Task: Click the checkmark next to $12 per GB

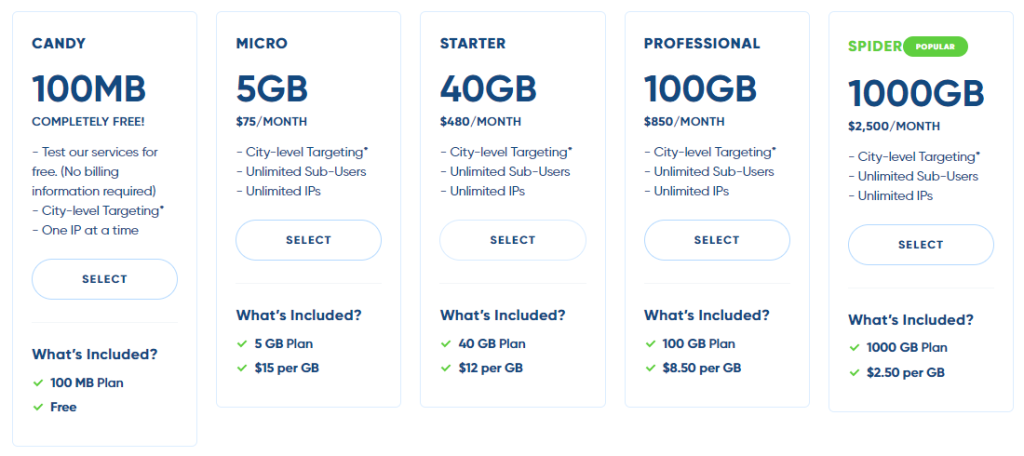Action: 446,368
